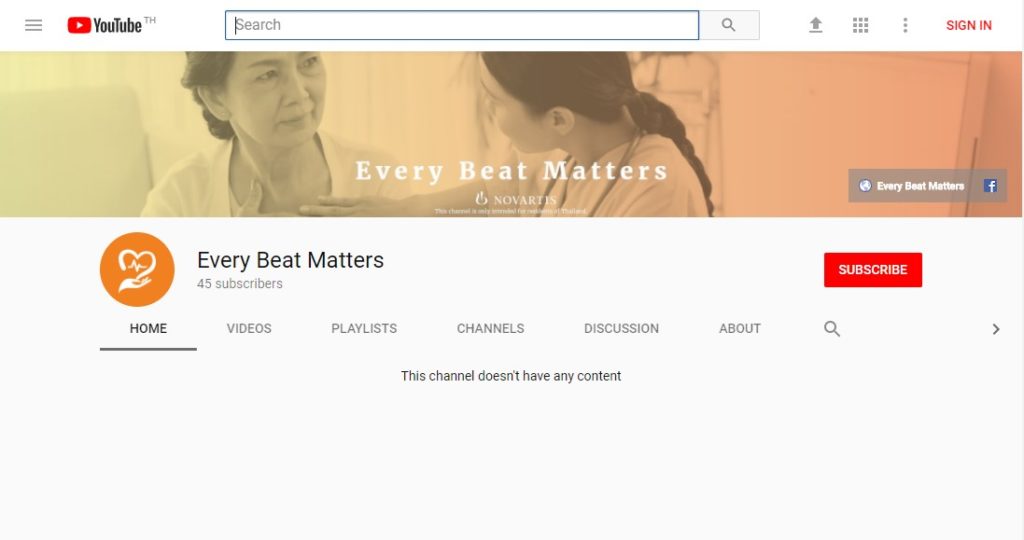Switch to the PLAYLISTS tab
Viewport: 1024px width, 540px height.
click(364, 328)
